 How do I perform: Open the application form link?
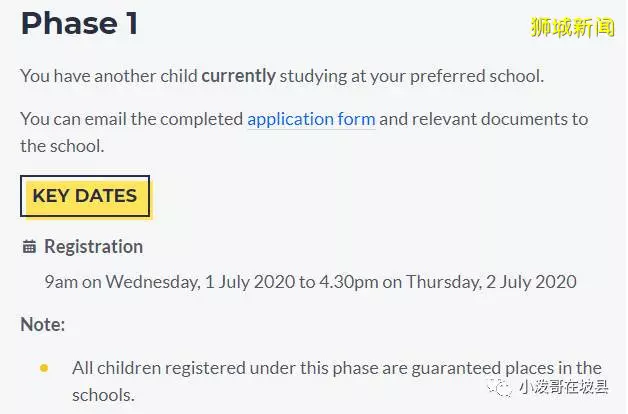click(x=311, y=119)
